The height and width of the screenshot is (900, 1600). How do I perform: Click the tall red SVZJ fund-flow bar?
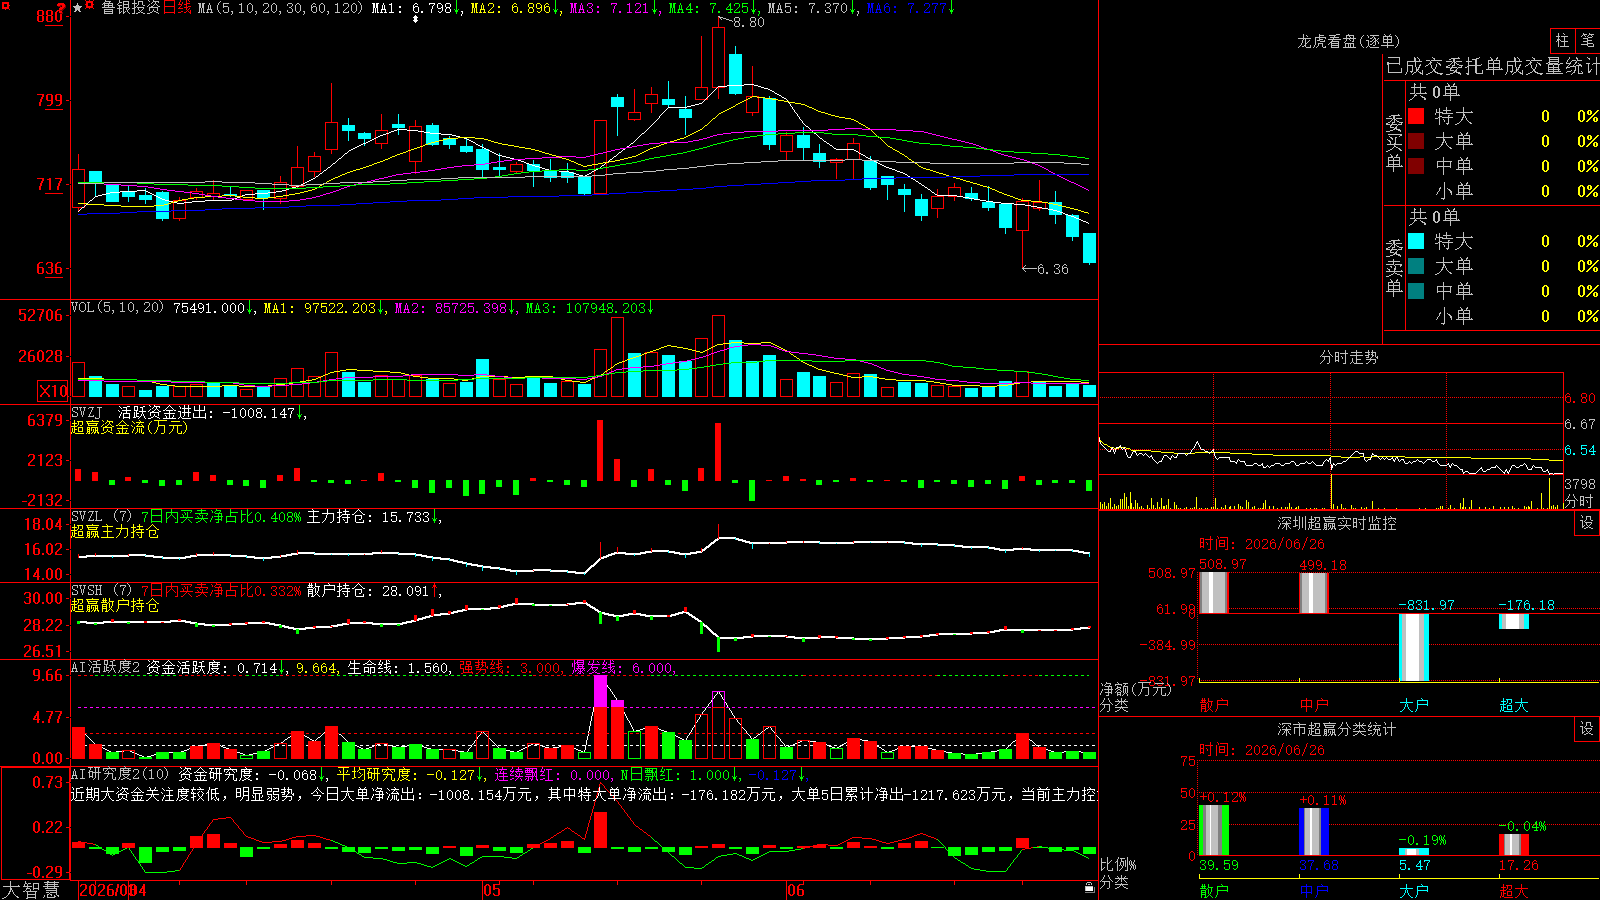[600, 450]
